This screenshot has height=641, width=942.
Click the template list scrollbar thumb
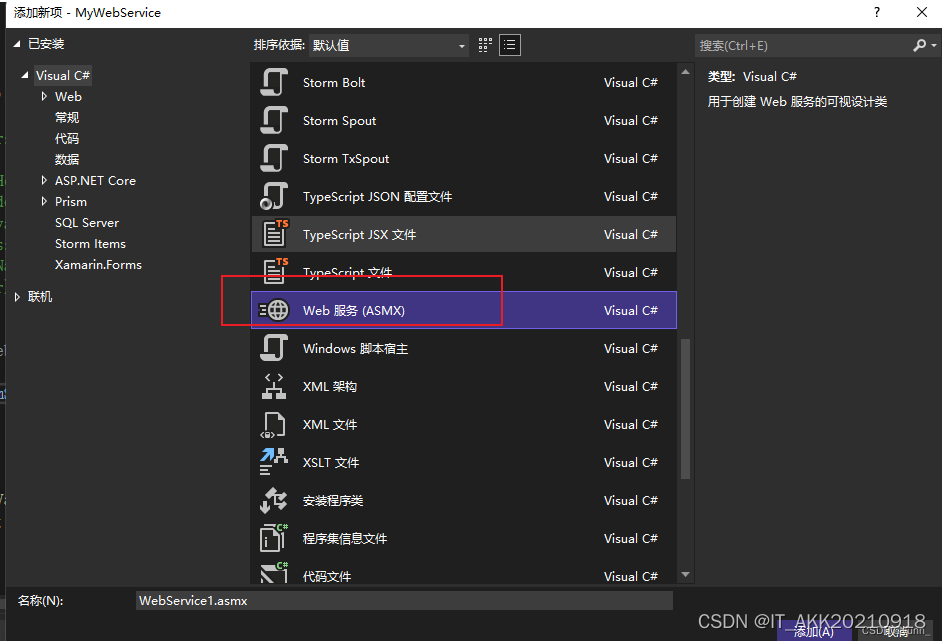tap(685, 409)
